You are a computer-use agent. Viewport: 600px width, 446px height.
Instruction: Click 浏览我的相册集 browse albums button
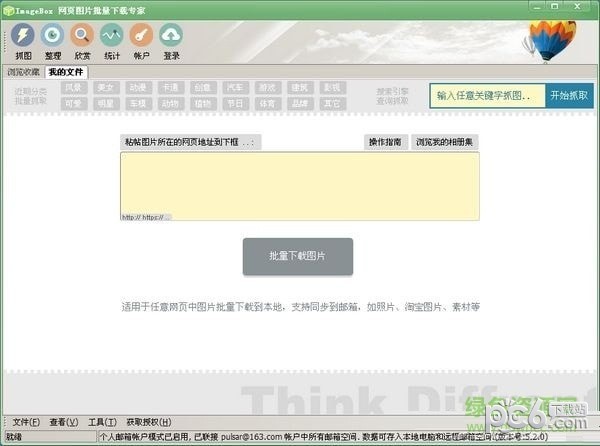(x=444, y=142)
